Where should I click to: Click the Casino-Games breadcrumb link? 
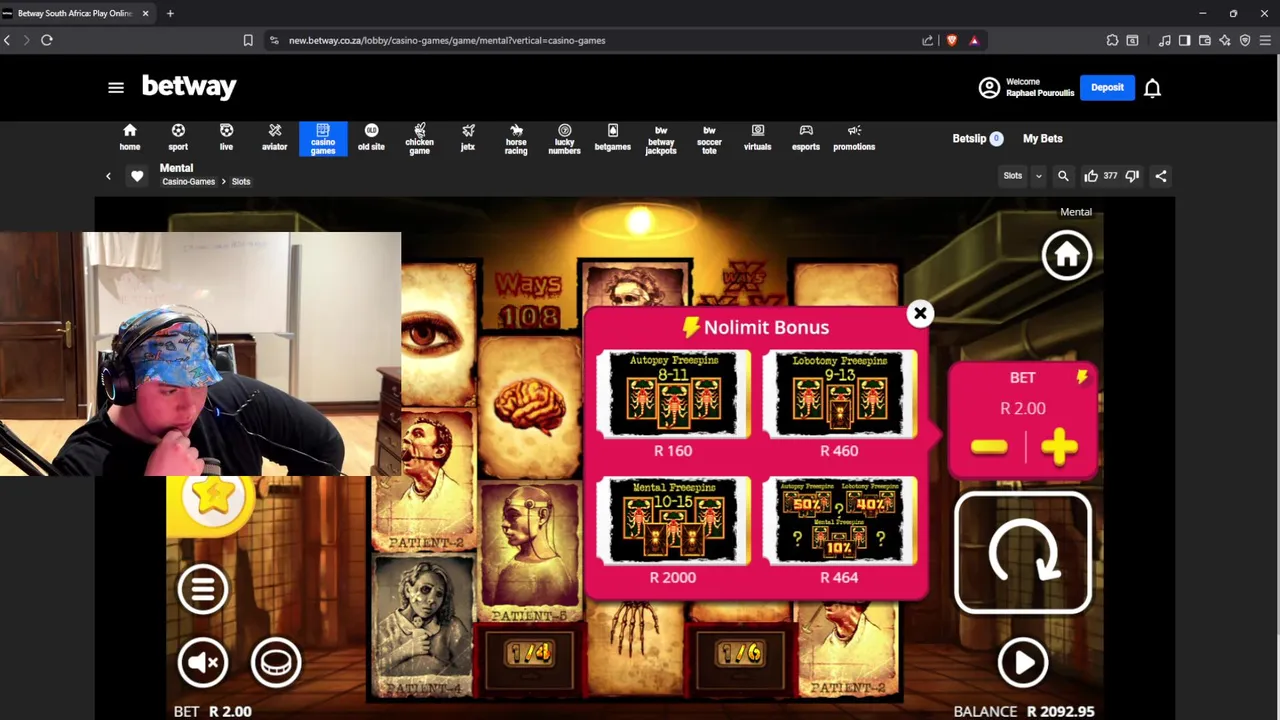click(x=188, y=182)
